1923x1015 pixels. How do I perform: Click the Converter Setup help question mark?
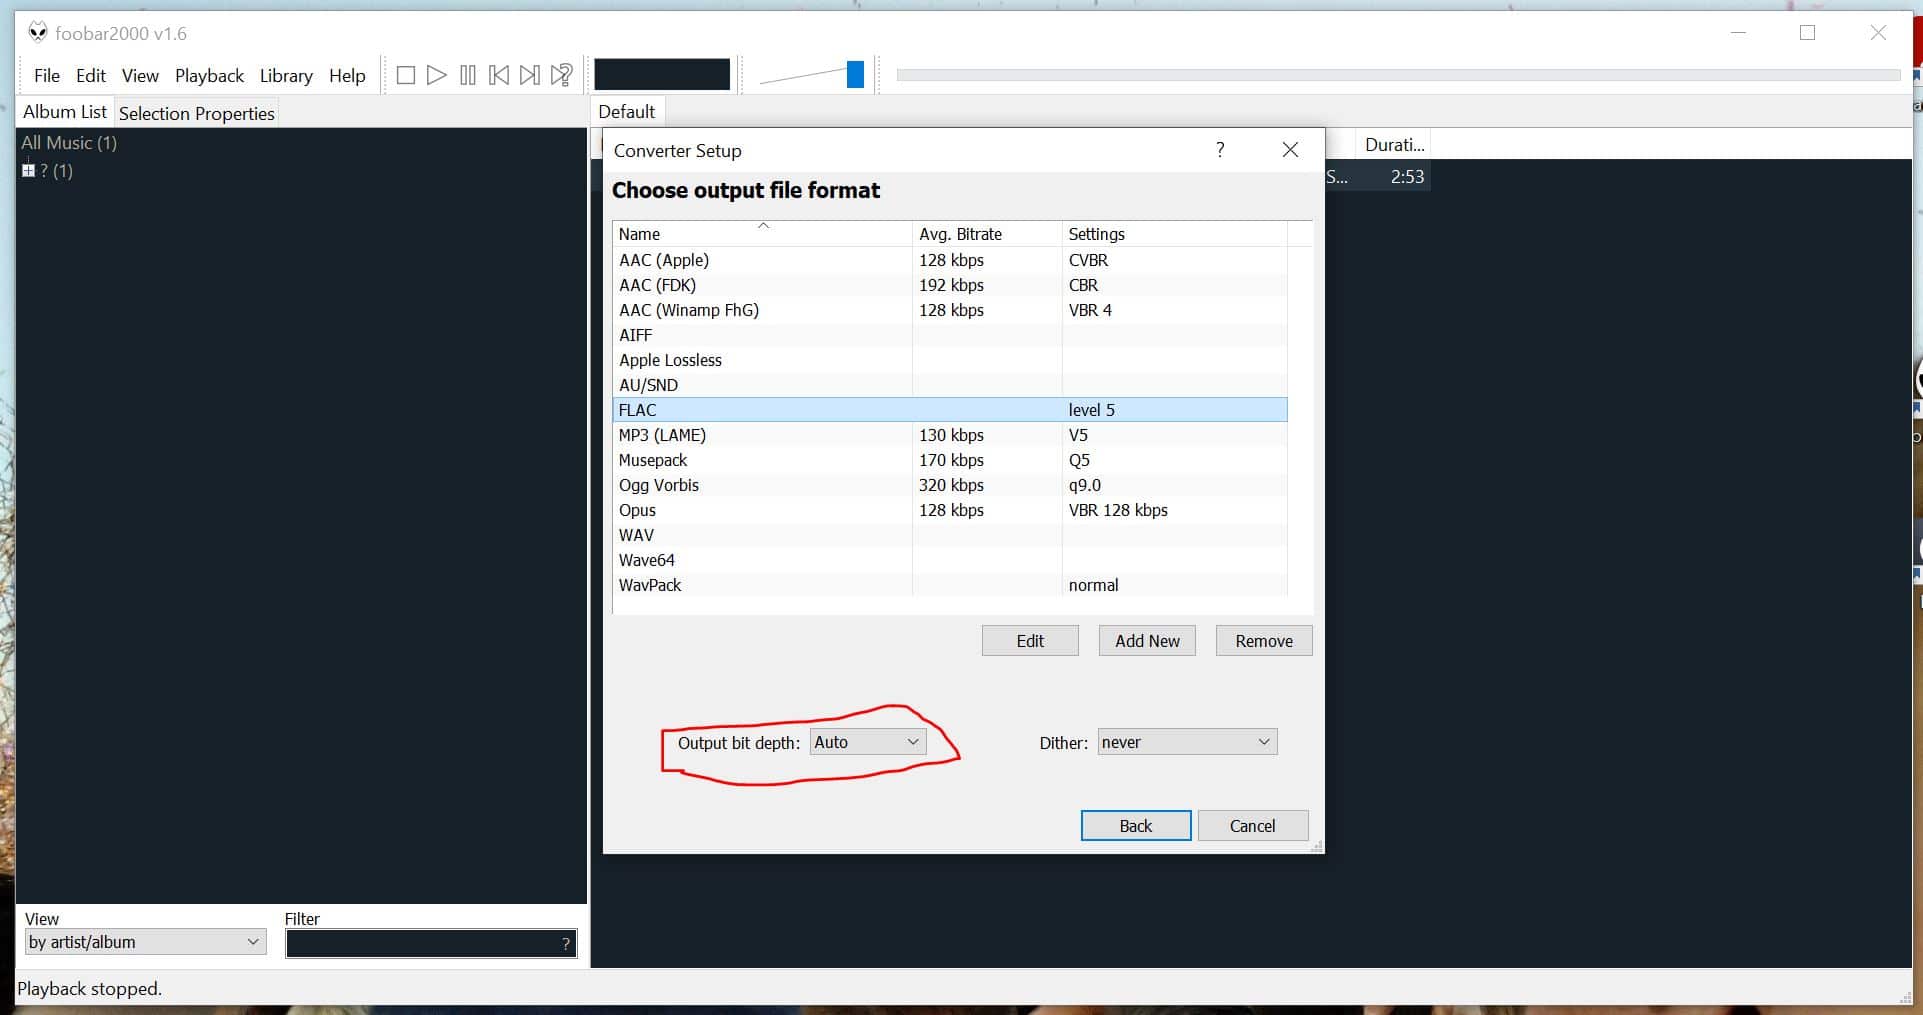tap(1220, 150)
